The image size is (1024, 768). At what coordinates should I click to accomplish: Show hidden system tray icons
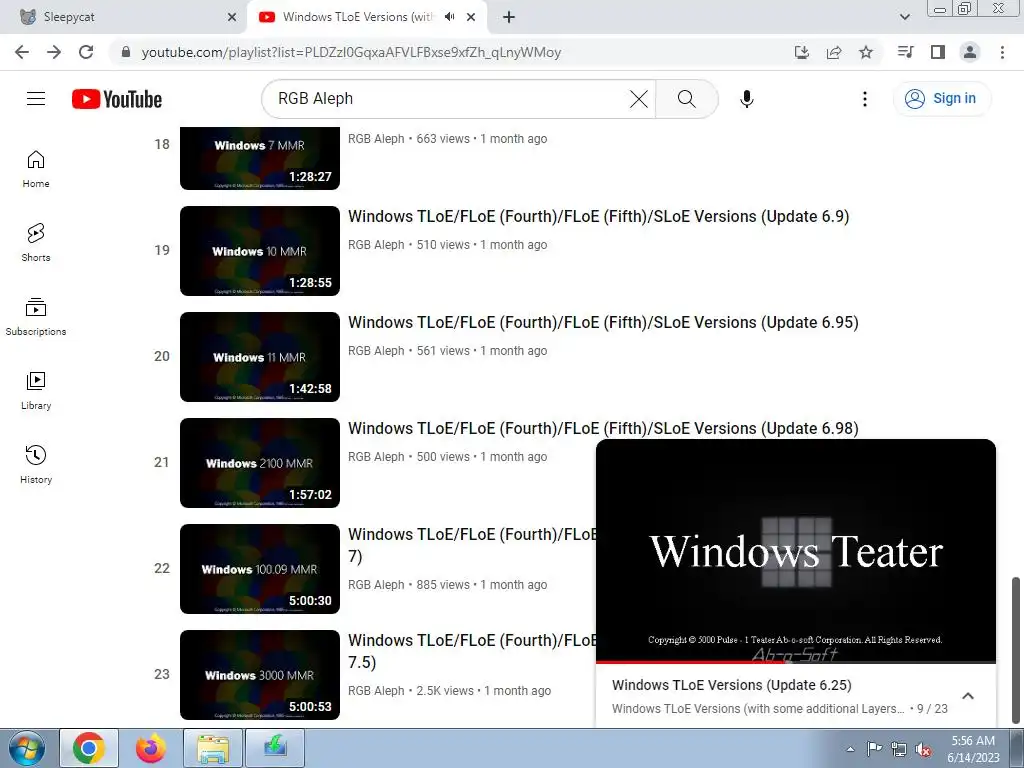point(850,749)
